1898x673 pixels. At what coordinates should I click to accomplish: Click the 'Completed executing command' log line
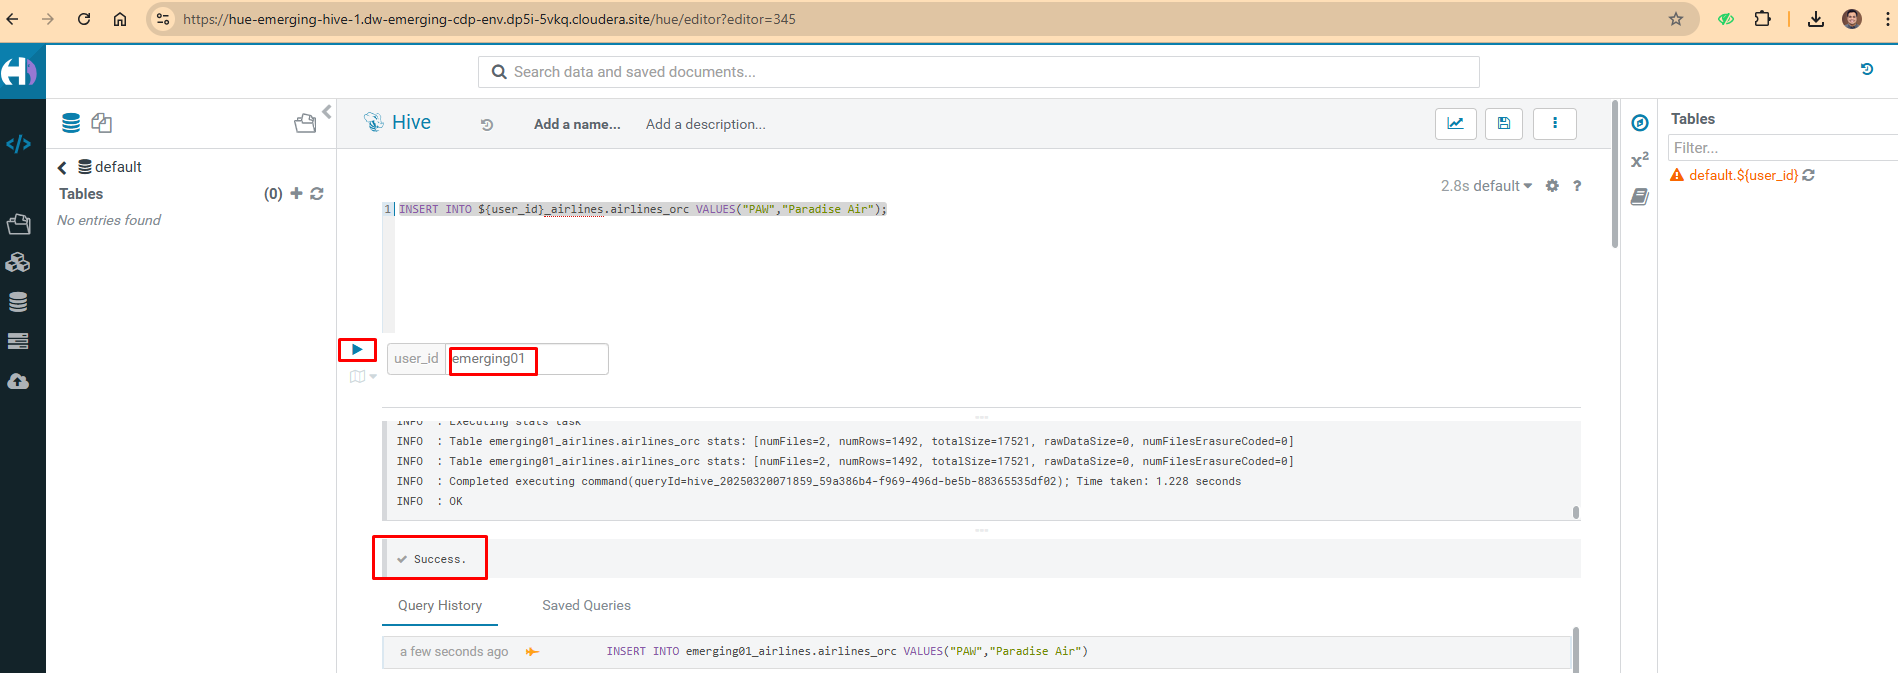pos(819,481)
